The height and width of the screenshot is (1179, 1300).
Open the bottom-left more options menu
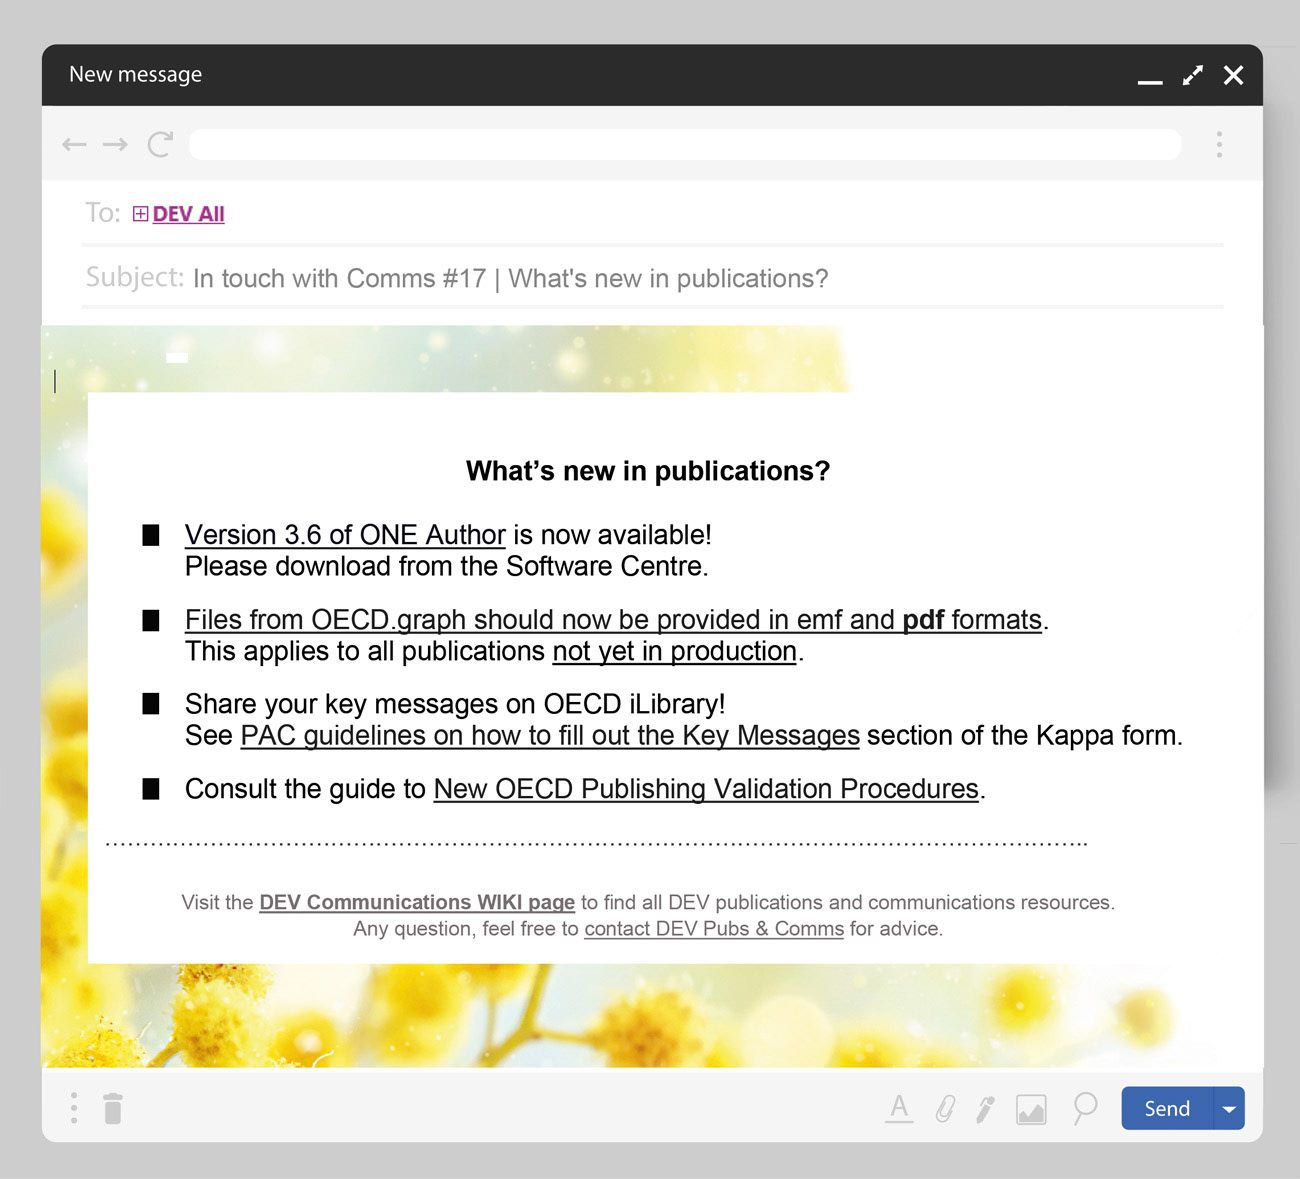pos(73,1108)
